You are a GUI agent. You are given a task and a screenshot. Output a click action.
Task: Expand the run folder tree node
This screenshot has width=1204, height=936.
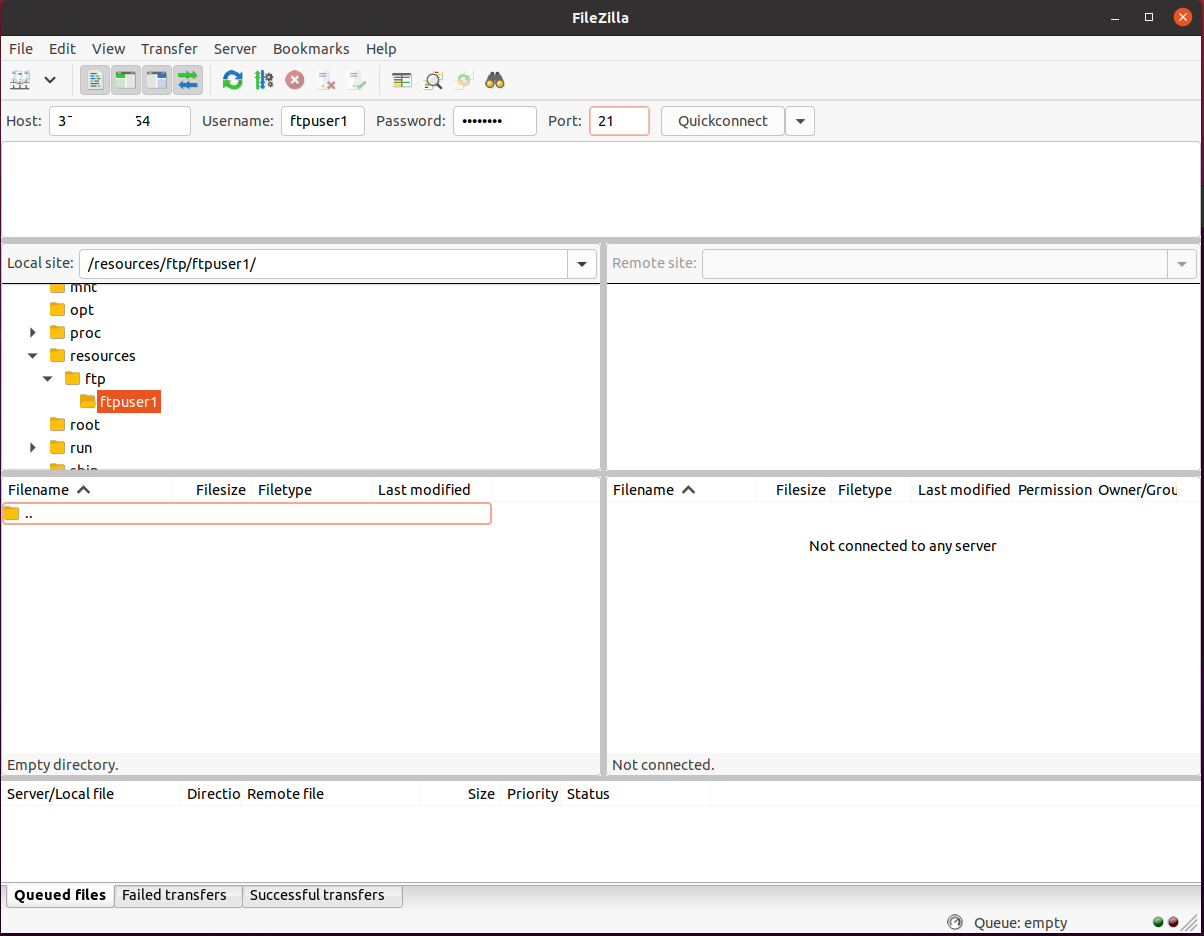[x=33, y=448]
